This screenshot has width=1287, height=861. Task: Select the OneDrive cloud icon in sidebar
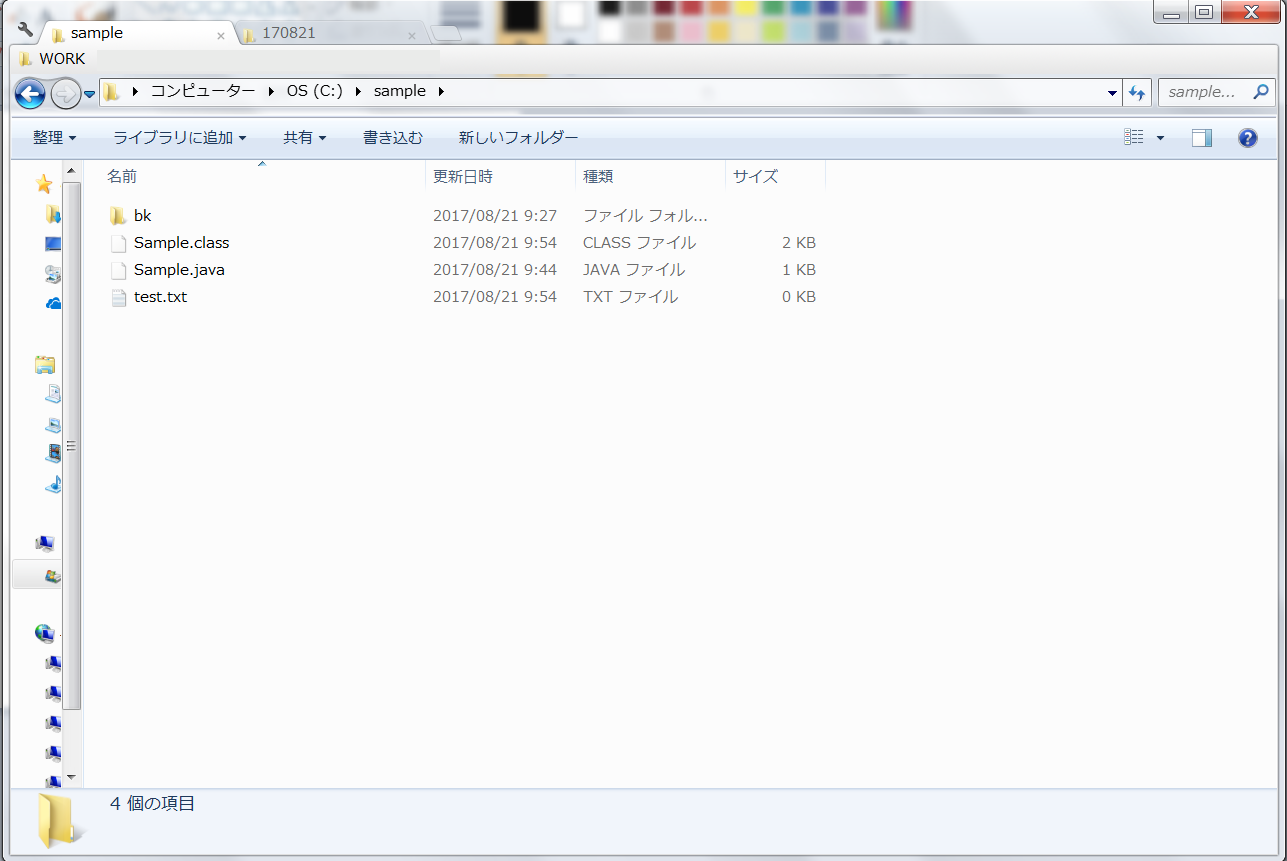53,303
